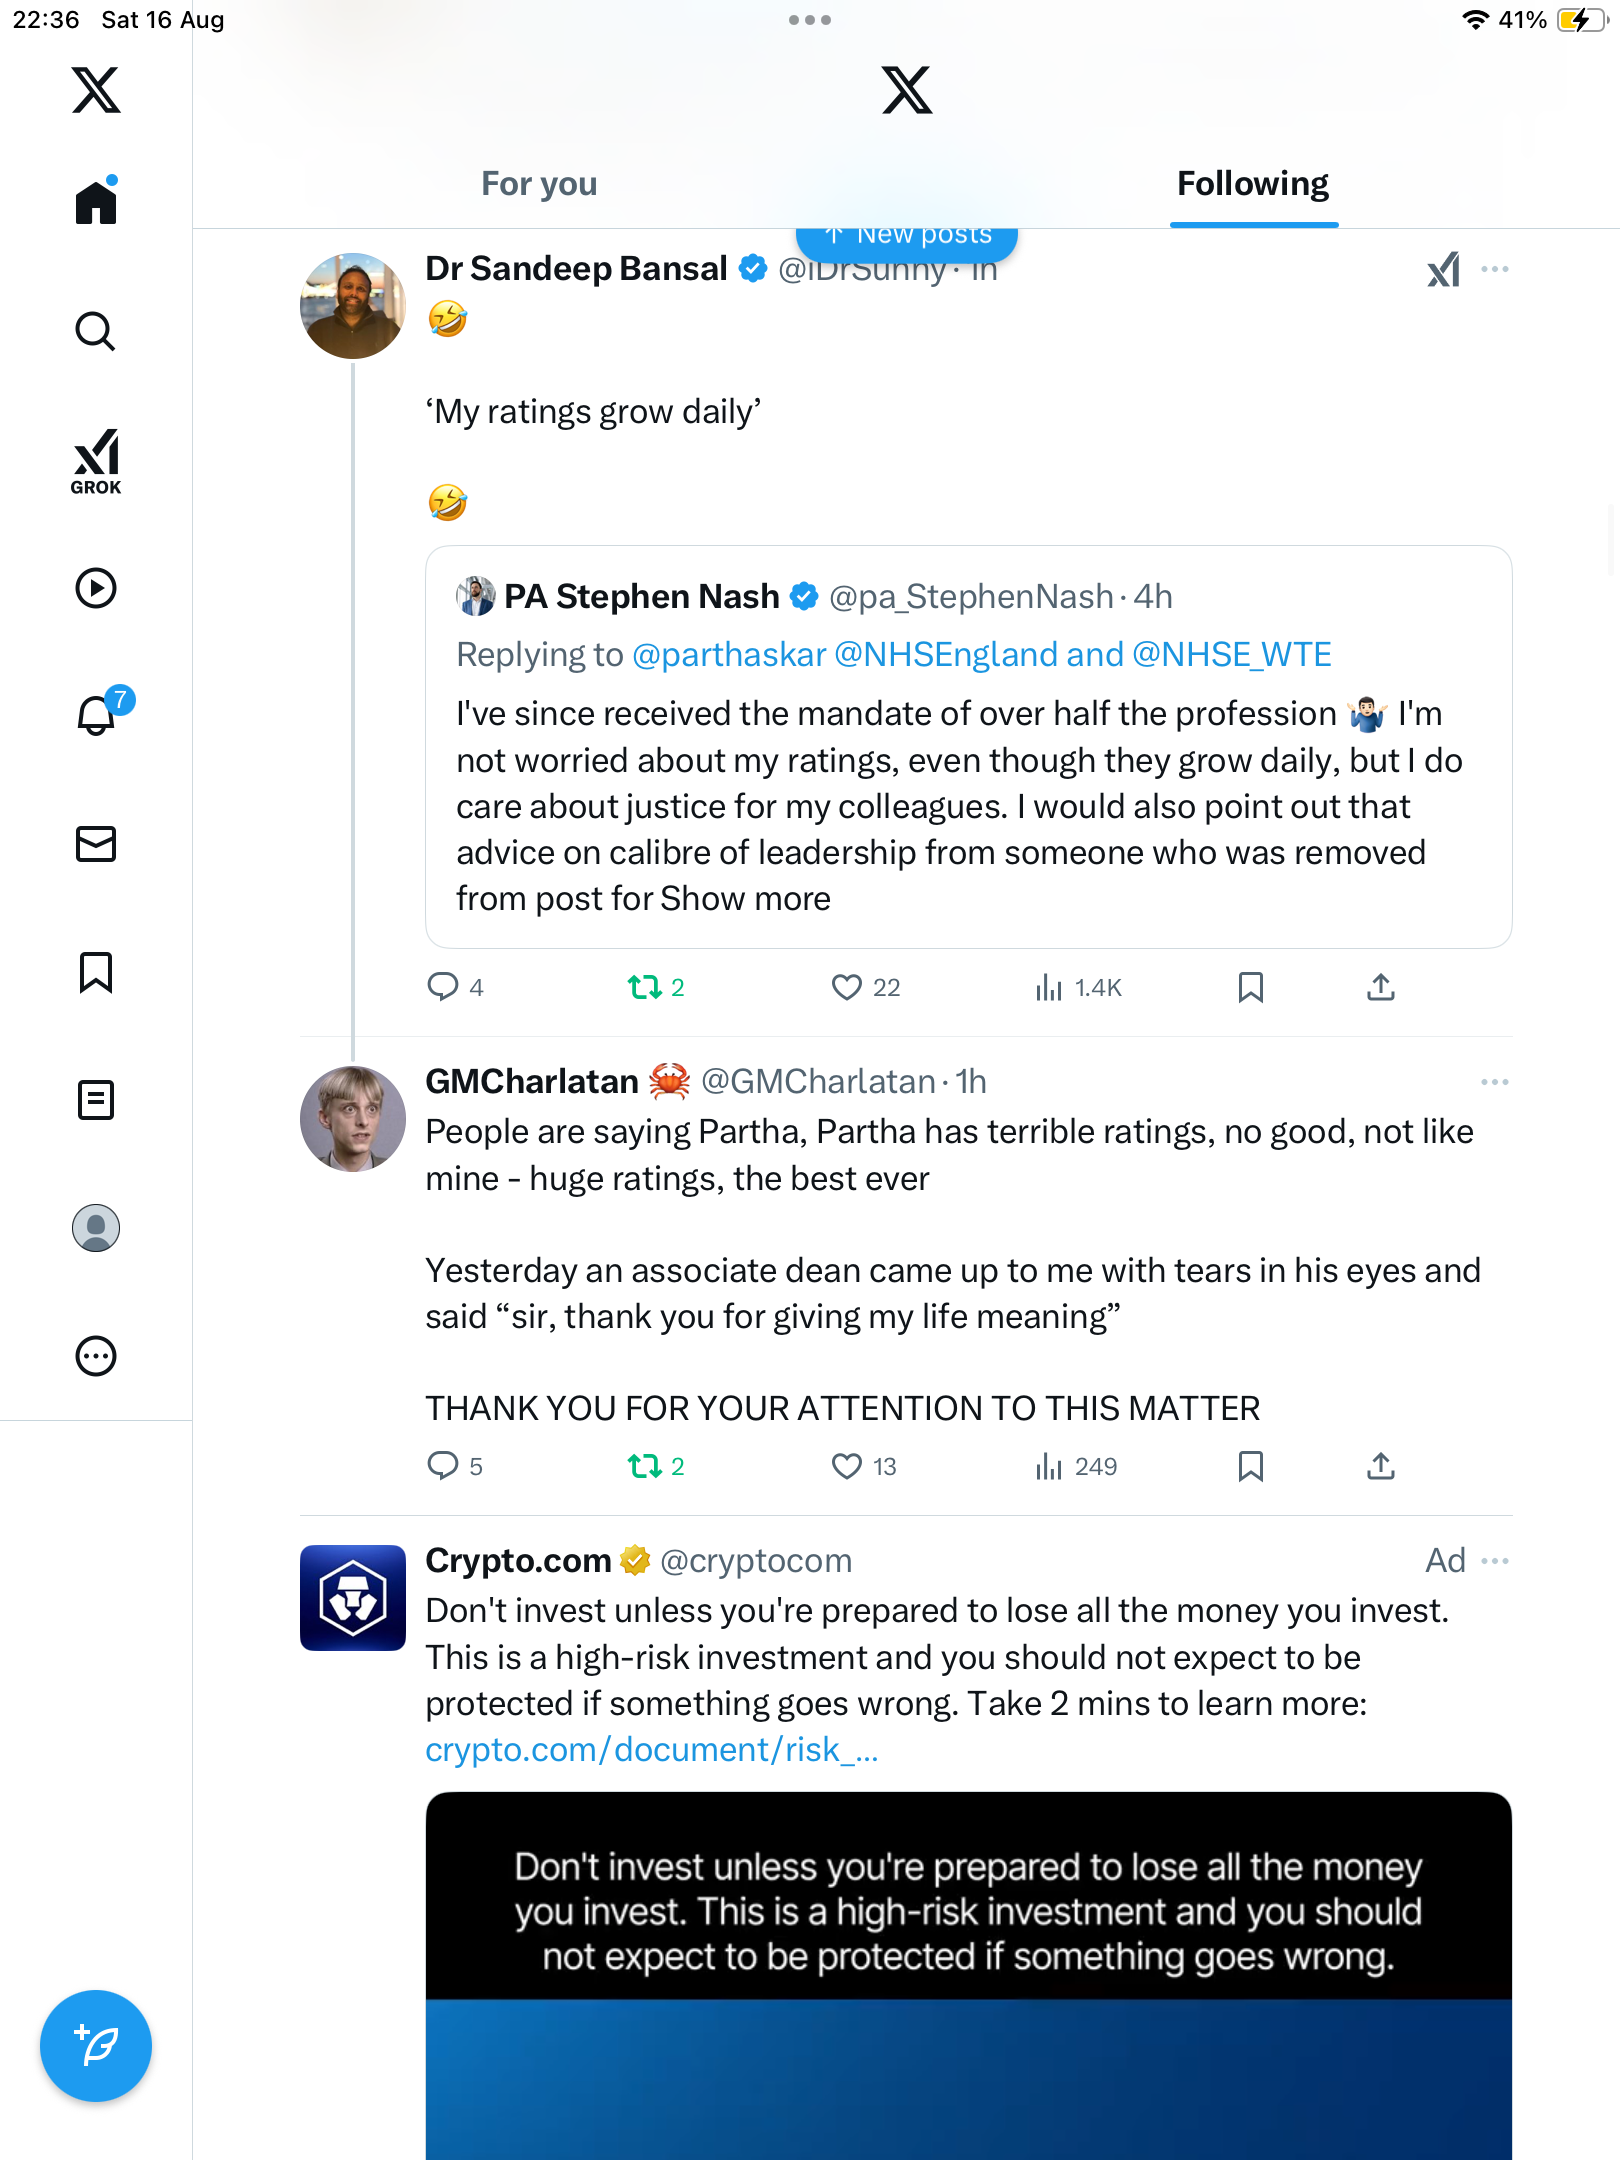Open more options on GMCharlatan's post
This screenshot has height=2160, width=1620.
[1495, 1082]
